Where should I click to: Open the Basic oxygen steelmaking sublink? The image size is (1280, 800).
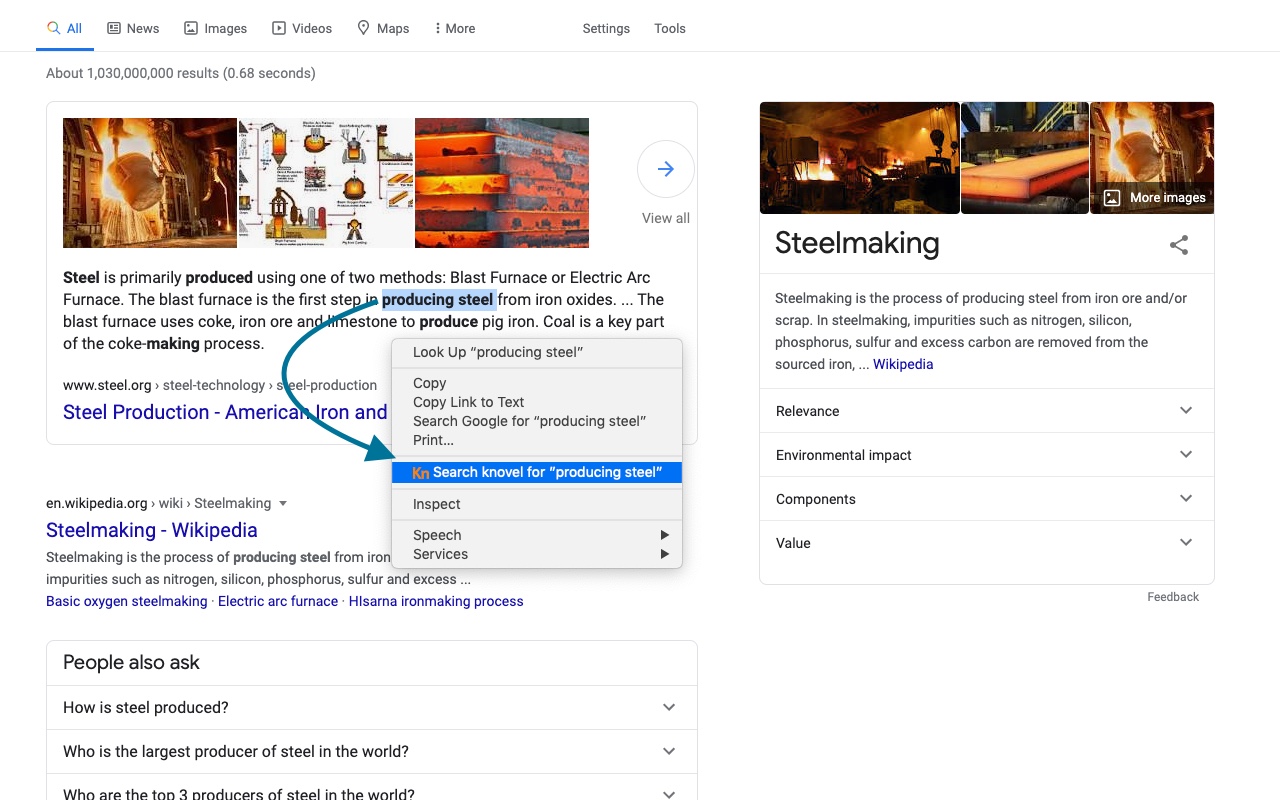127,601
